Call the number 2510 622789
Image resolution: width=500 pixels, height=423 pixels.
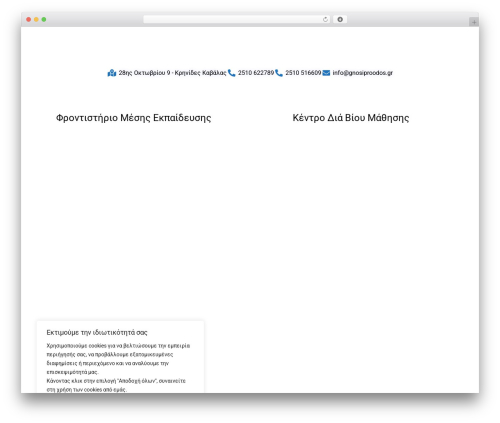[x=256, y=73]
